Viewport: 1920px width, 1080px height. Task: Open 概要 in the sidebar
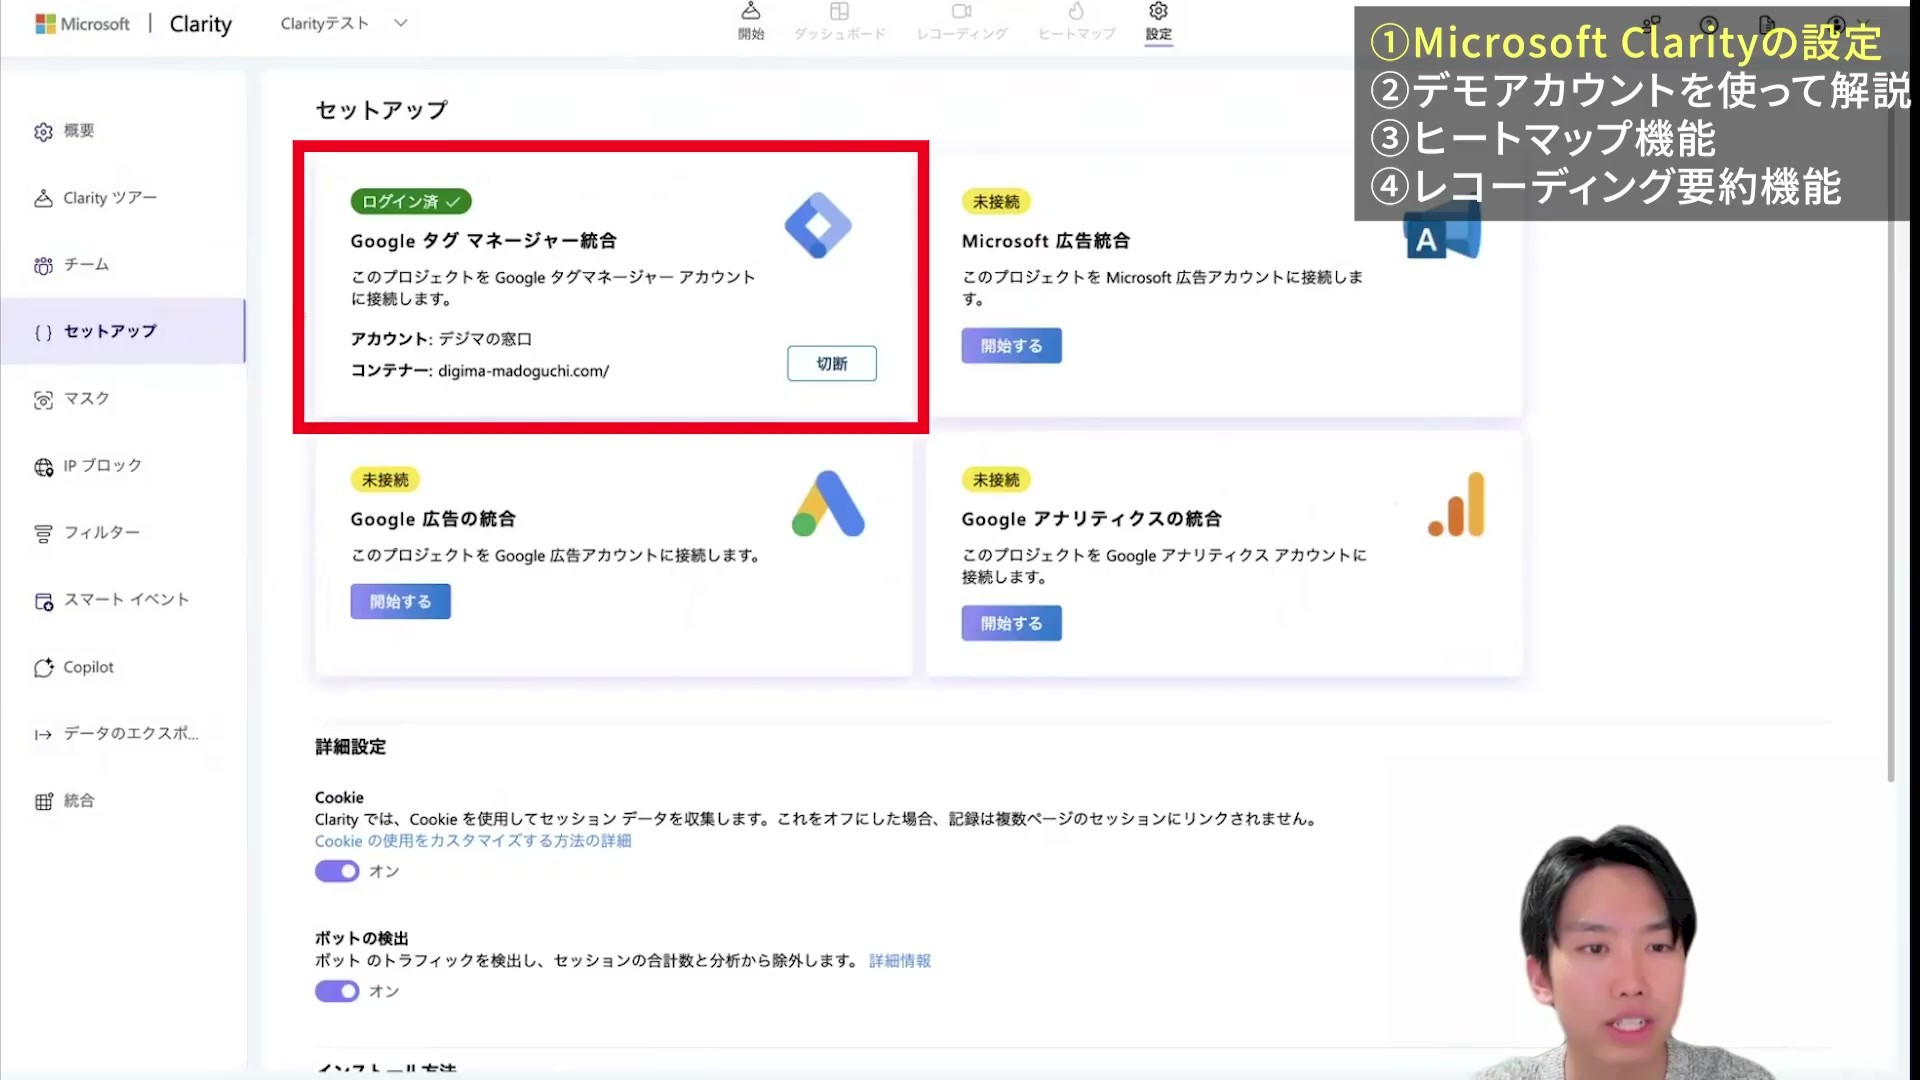point(124,131)
